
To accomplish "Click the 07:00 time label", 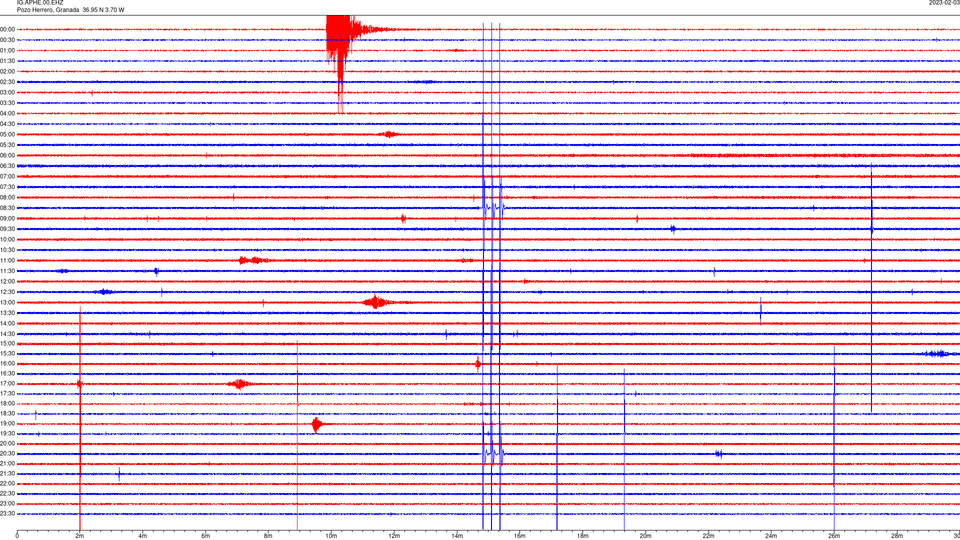I will pyautogui.click(x=7, y=176).
